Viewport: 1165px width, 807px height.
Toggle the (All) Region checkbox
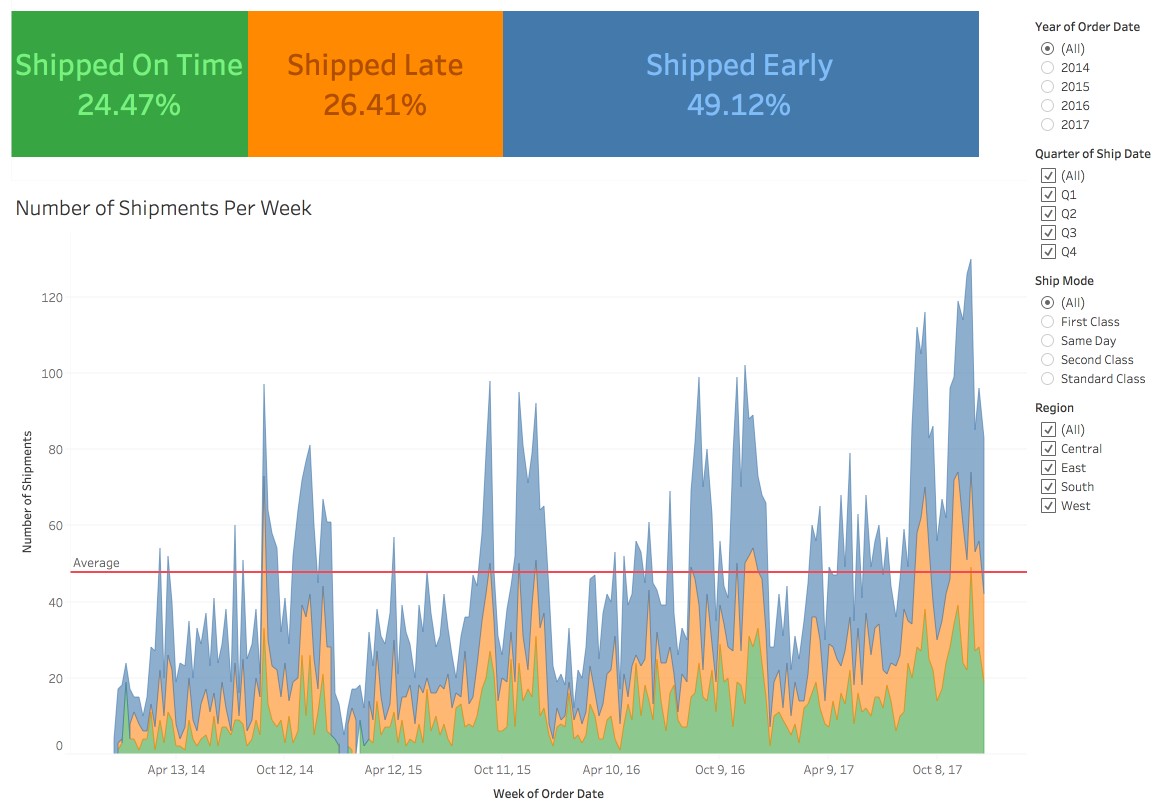pos(1048,429)
